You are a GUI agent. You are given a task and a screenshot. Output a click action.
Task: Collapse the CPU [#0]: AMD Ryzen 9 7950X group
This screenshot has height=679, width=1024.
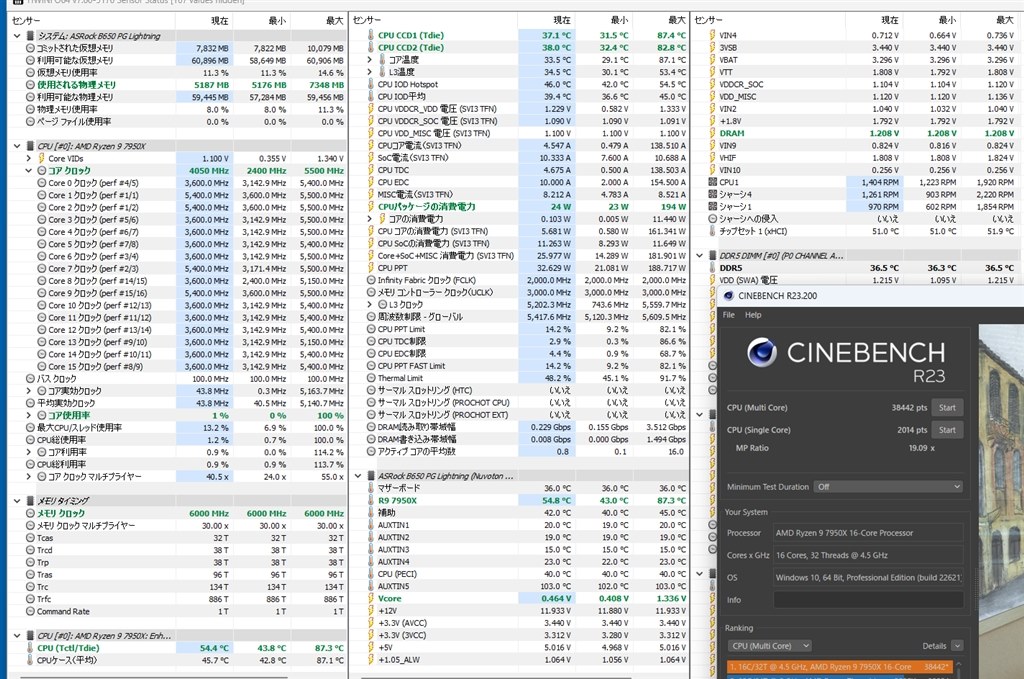pyautogui.click(x=17, y=146)
